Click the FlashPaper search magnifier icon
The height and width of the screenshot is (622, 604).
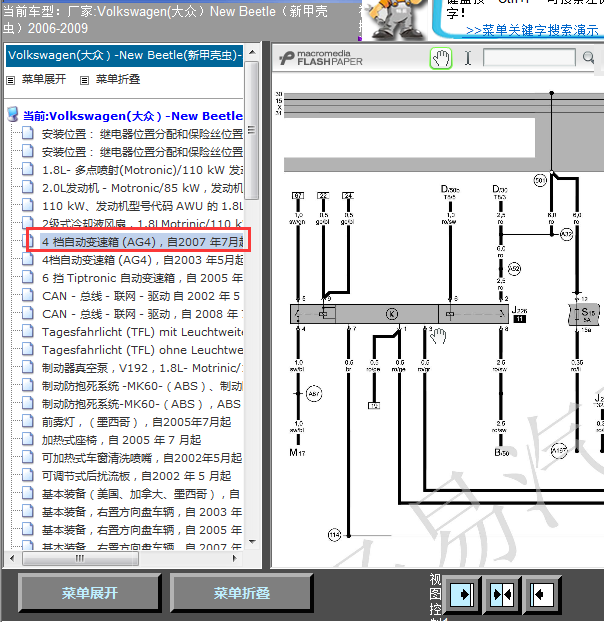coord(589,58)
